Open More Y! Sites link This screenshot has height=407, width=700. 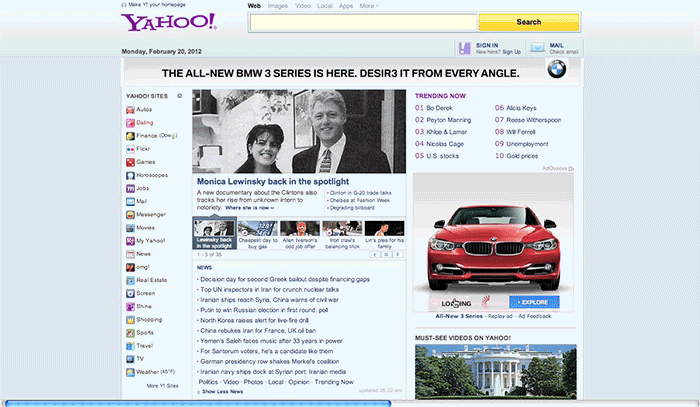[x=162, y=386]
